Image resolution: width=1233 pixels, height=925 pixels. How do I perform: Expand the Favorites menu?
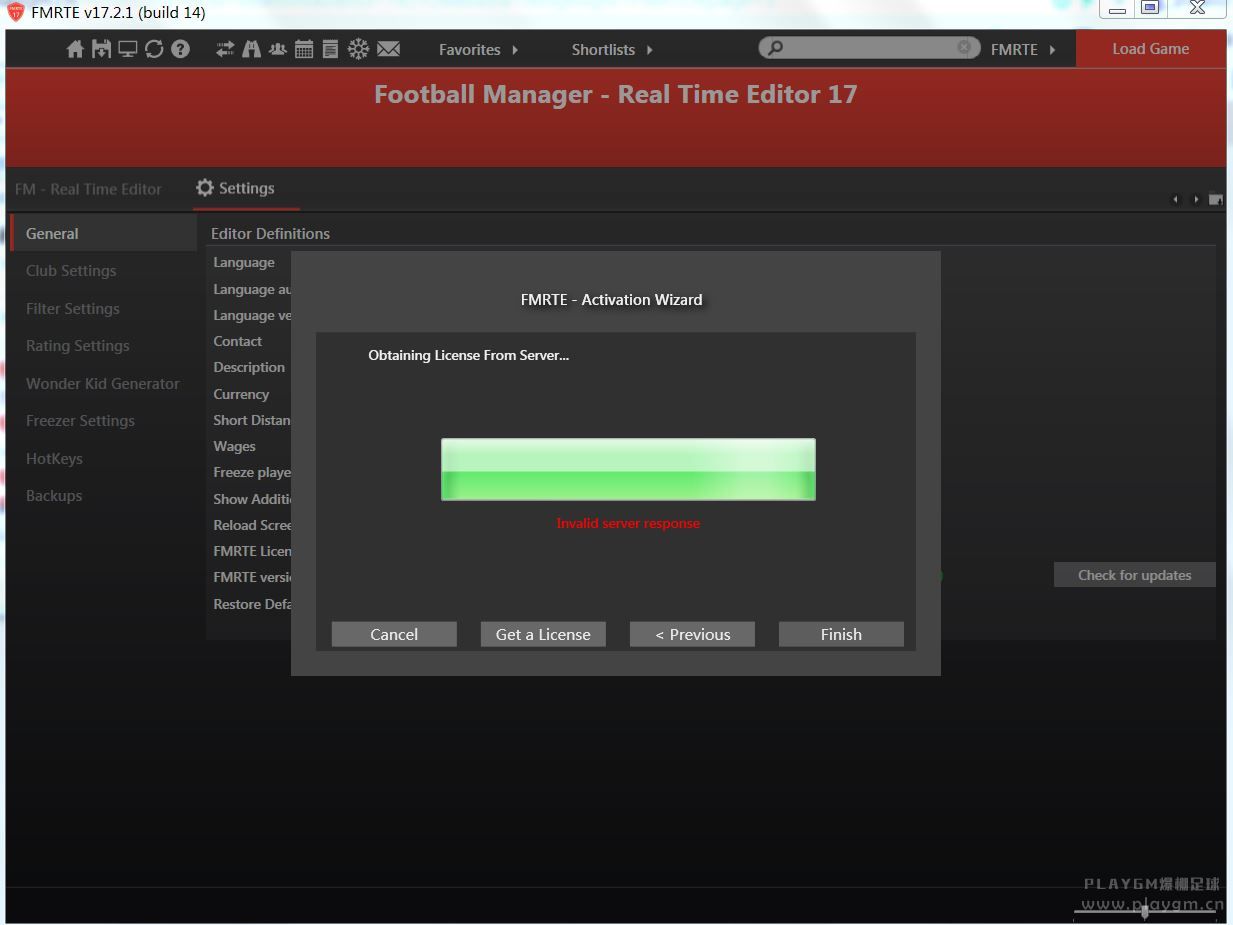479,49
